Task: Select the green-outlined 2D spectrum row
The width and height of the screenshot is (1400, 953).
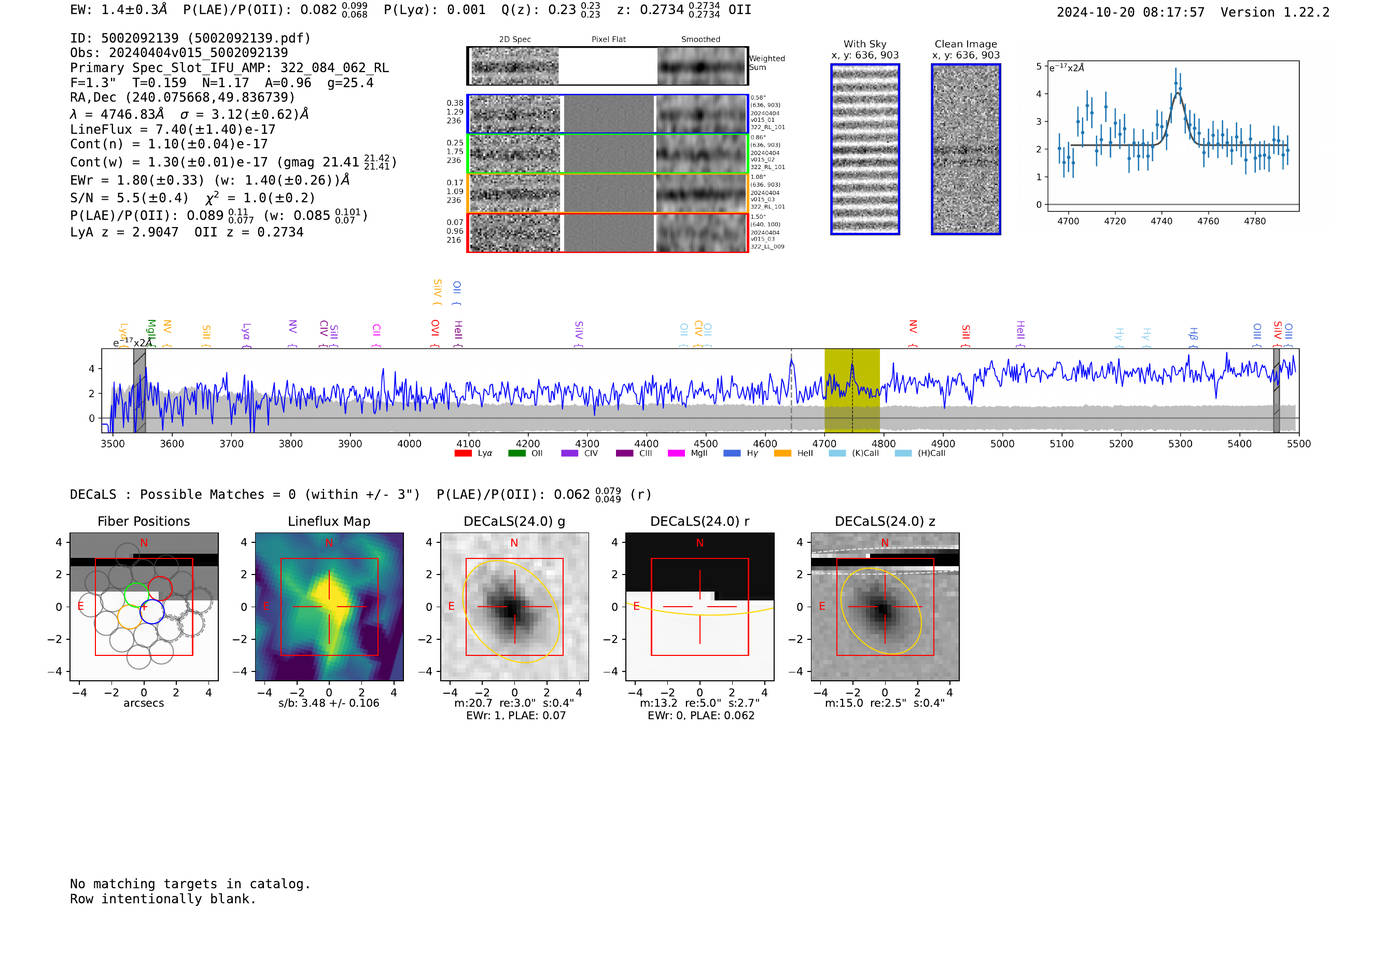Action: [x=607, y=154]
